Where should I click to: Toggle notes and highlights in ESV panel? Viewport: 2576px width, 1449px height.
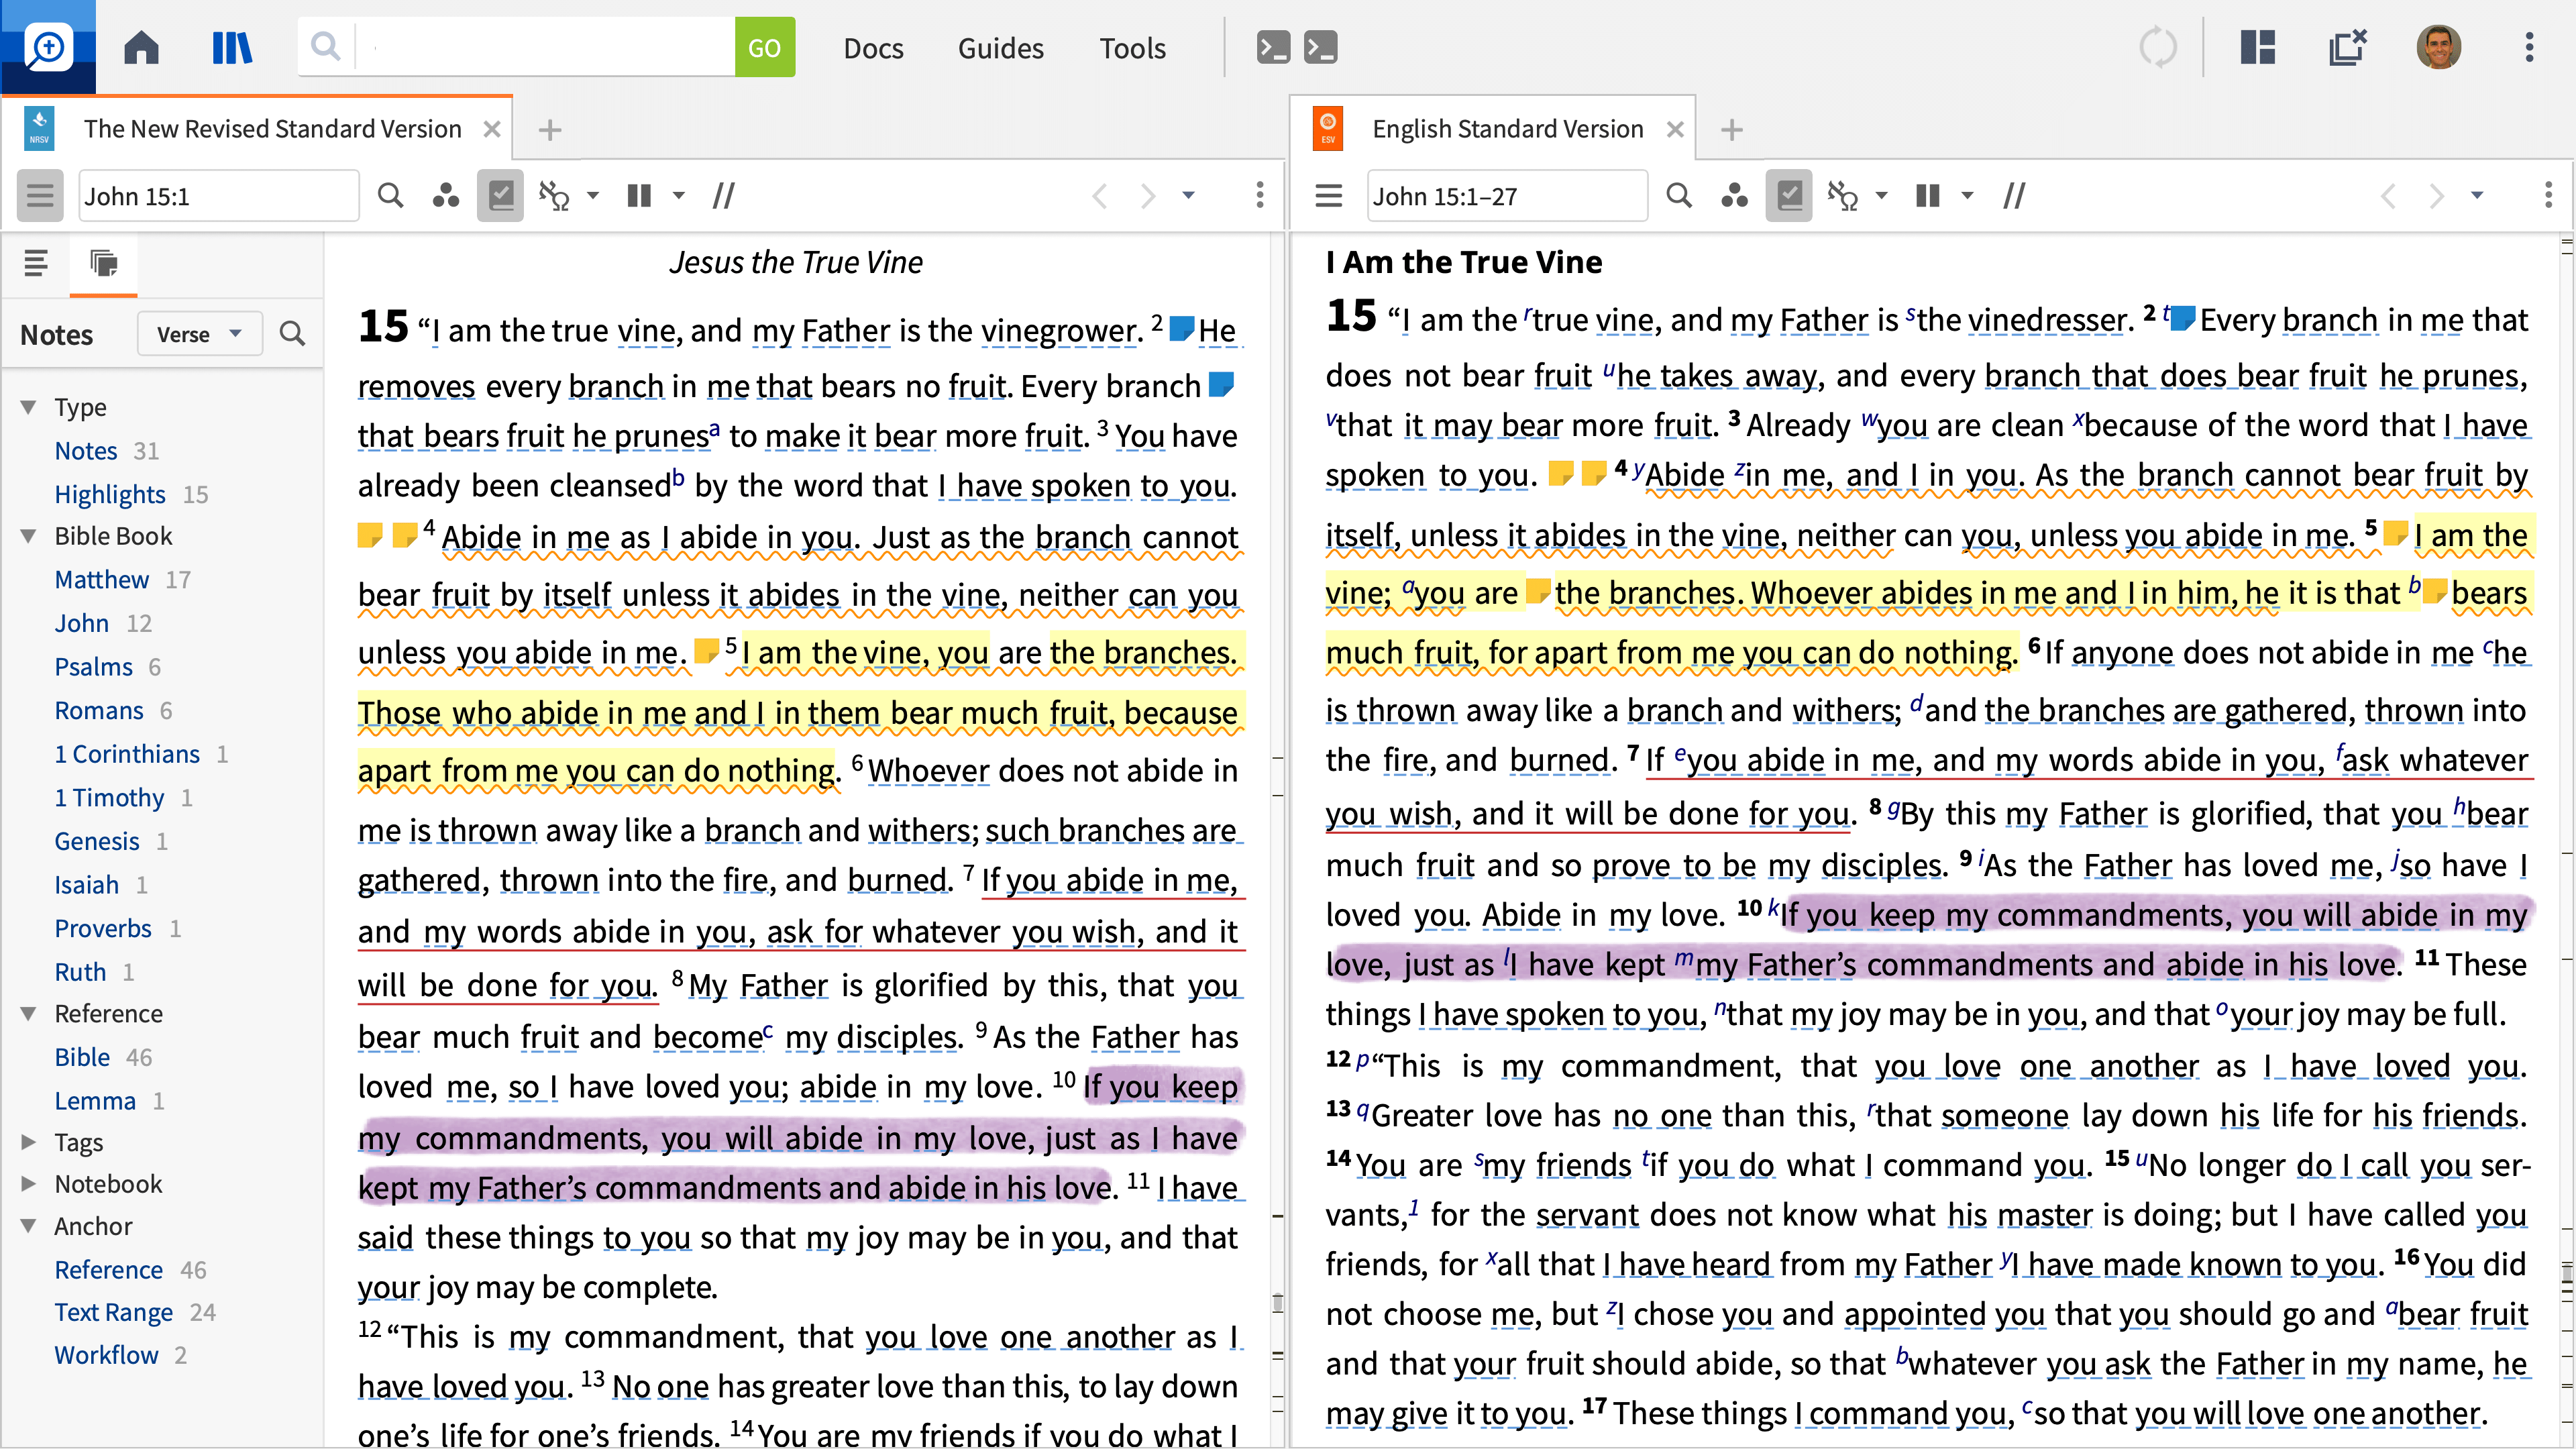(1790, 196)
